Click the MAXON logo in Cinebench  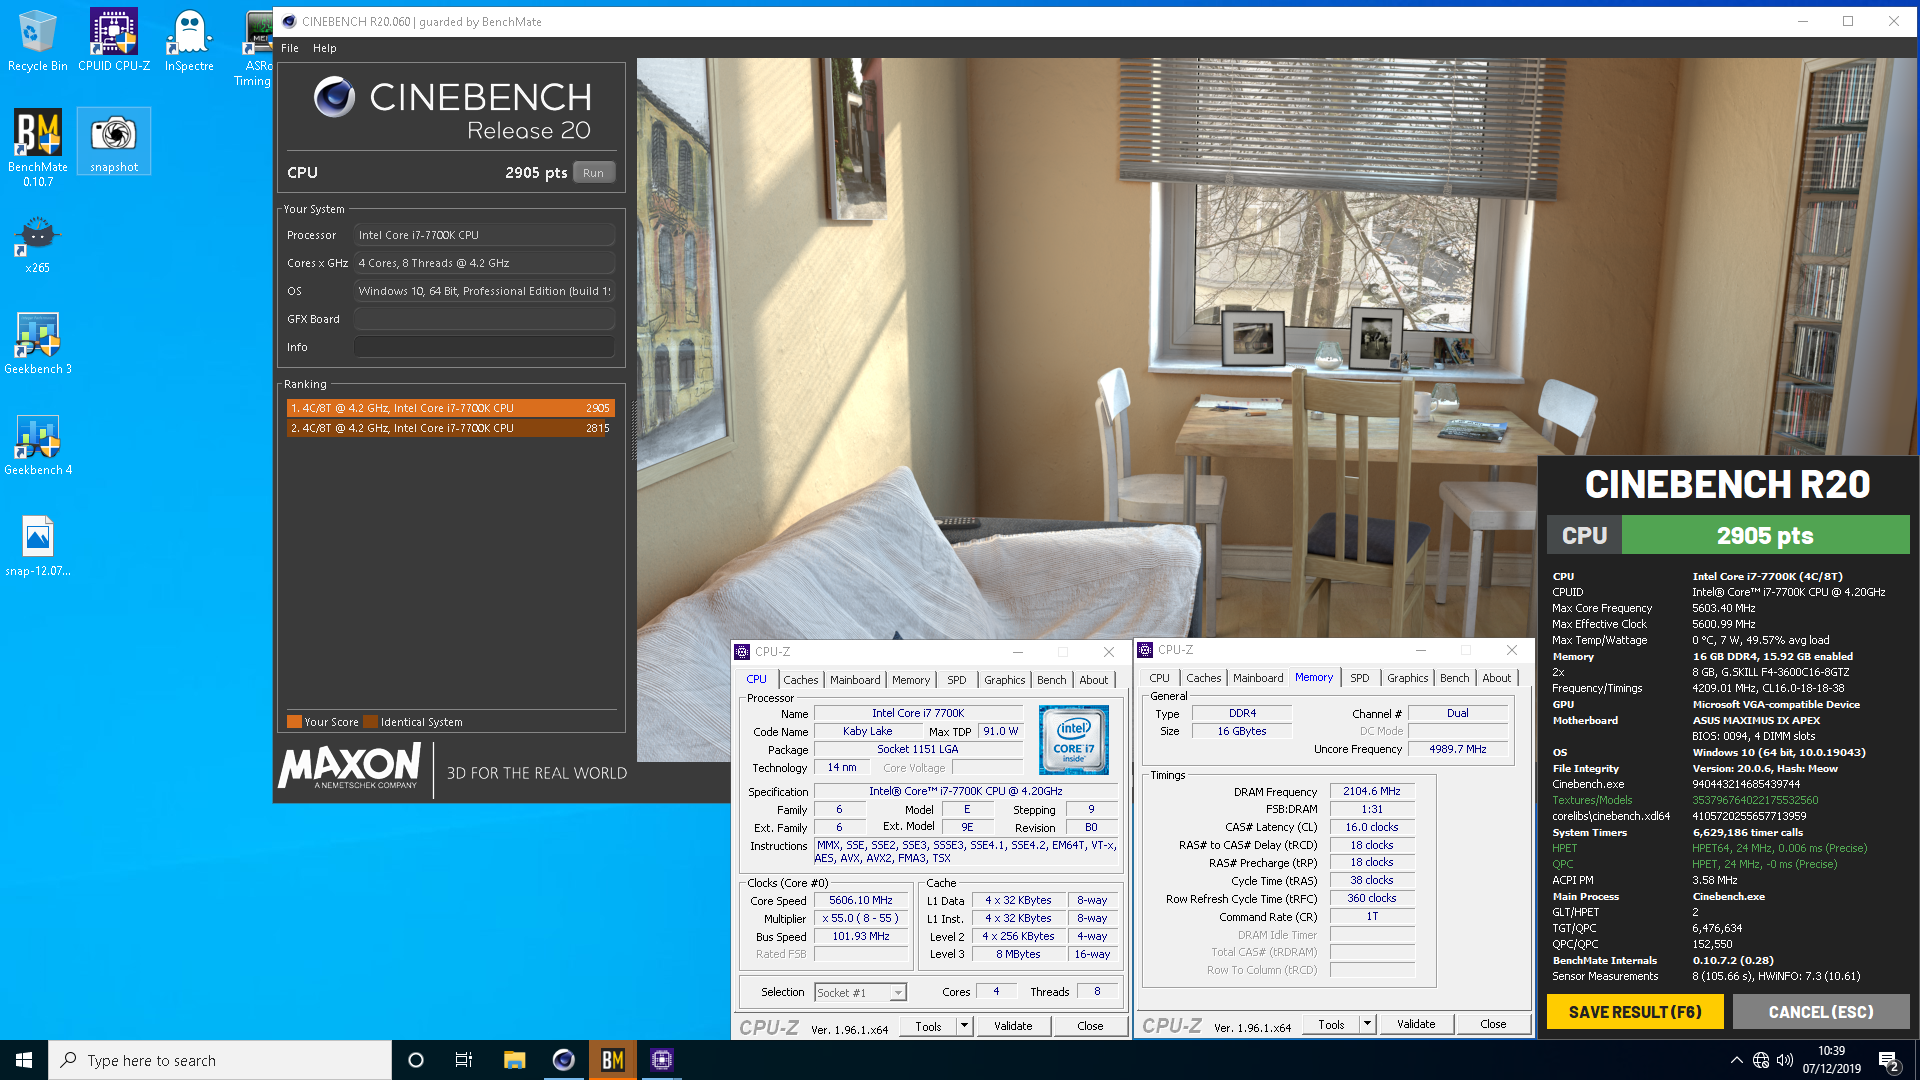(x=350, y=768)
